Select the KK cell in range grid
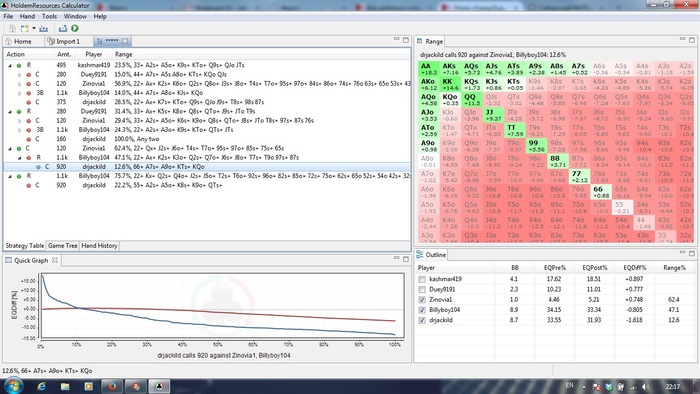The width and height of the screenshot is (700, 394). 450,84
